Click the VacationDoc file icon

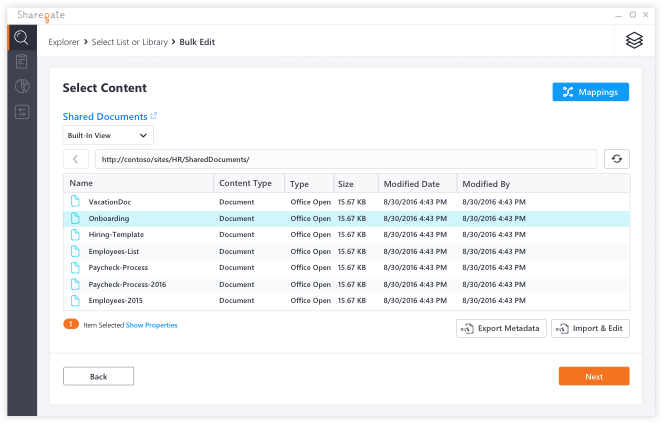tap(75, 201)
